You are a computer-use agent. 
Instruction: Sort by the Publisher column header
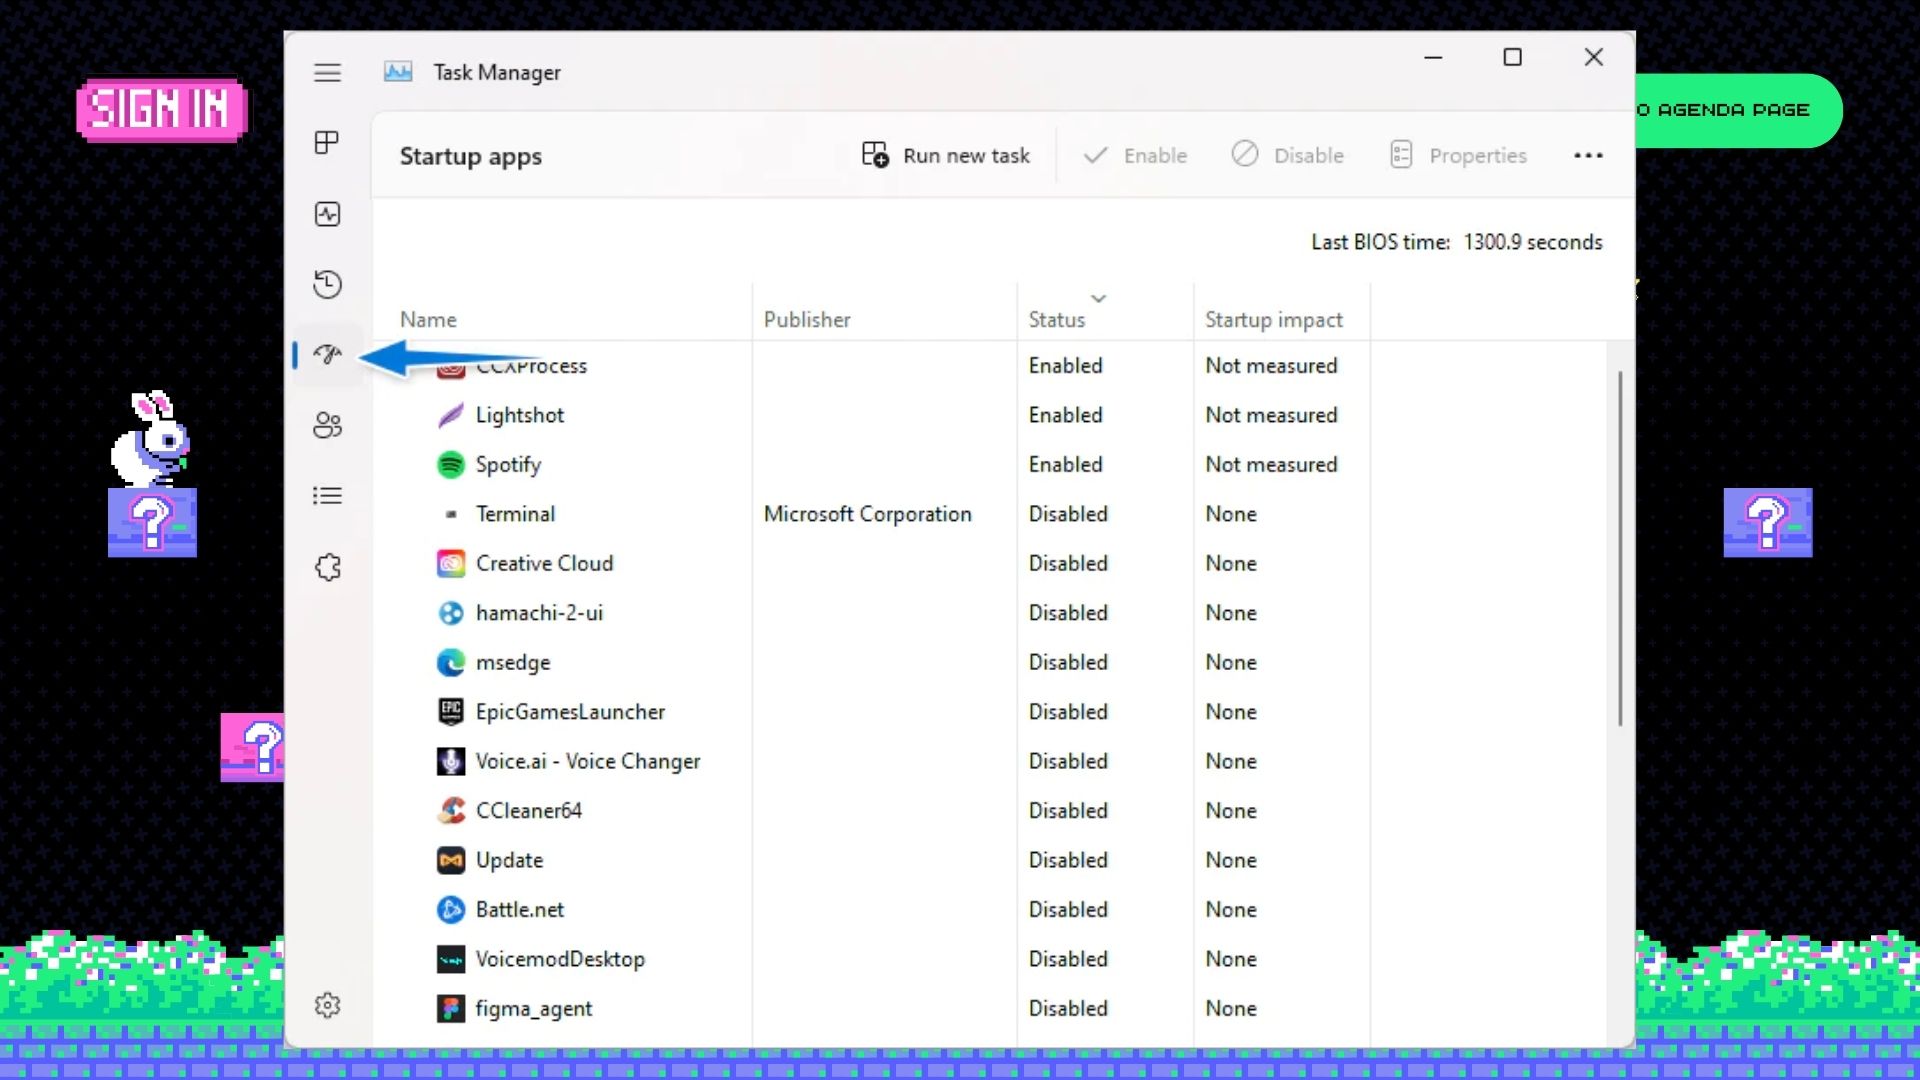(x=807, y=320)
